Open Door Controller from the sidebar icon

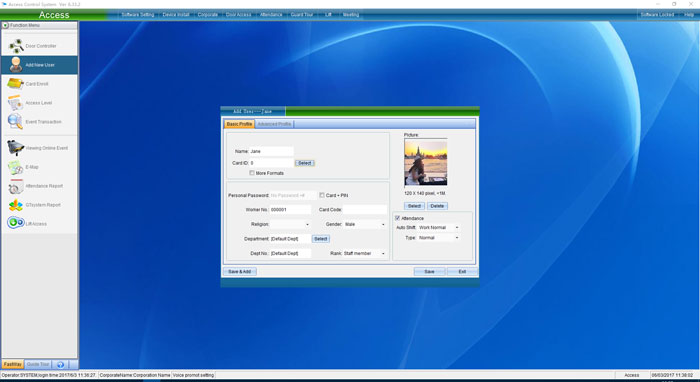pos(17,46)
